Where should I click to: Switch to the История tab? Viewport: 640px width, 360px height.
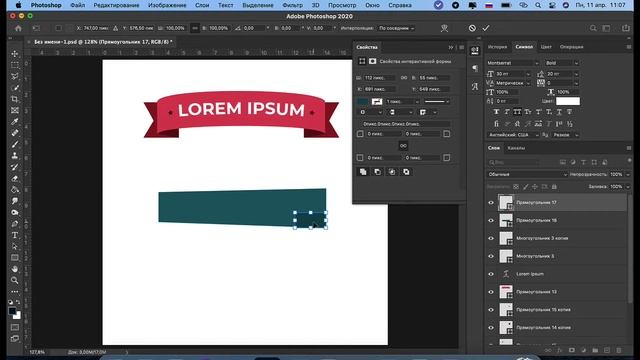click(497, 47)
